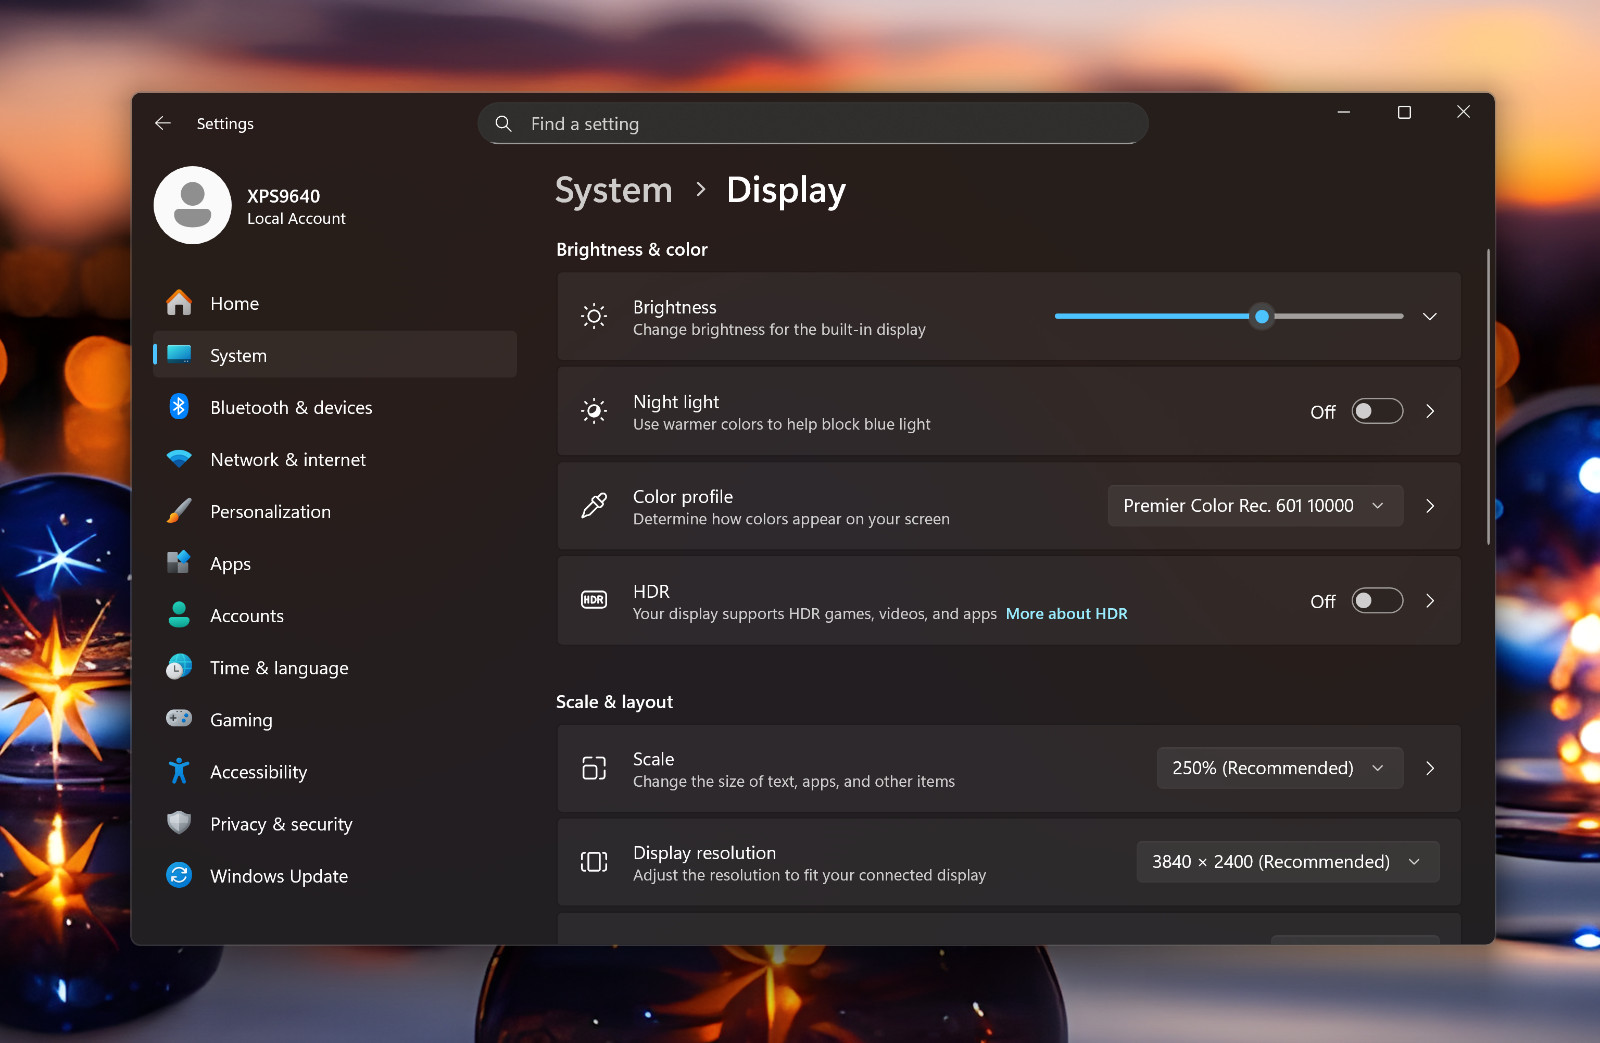Click the back arrow in Settings
Screen dimensions: 1600x1043
163,123
